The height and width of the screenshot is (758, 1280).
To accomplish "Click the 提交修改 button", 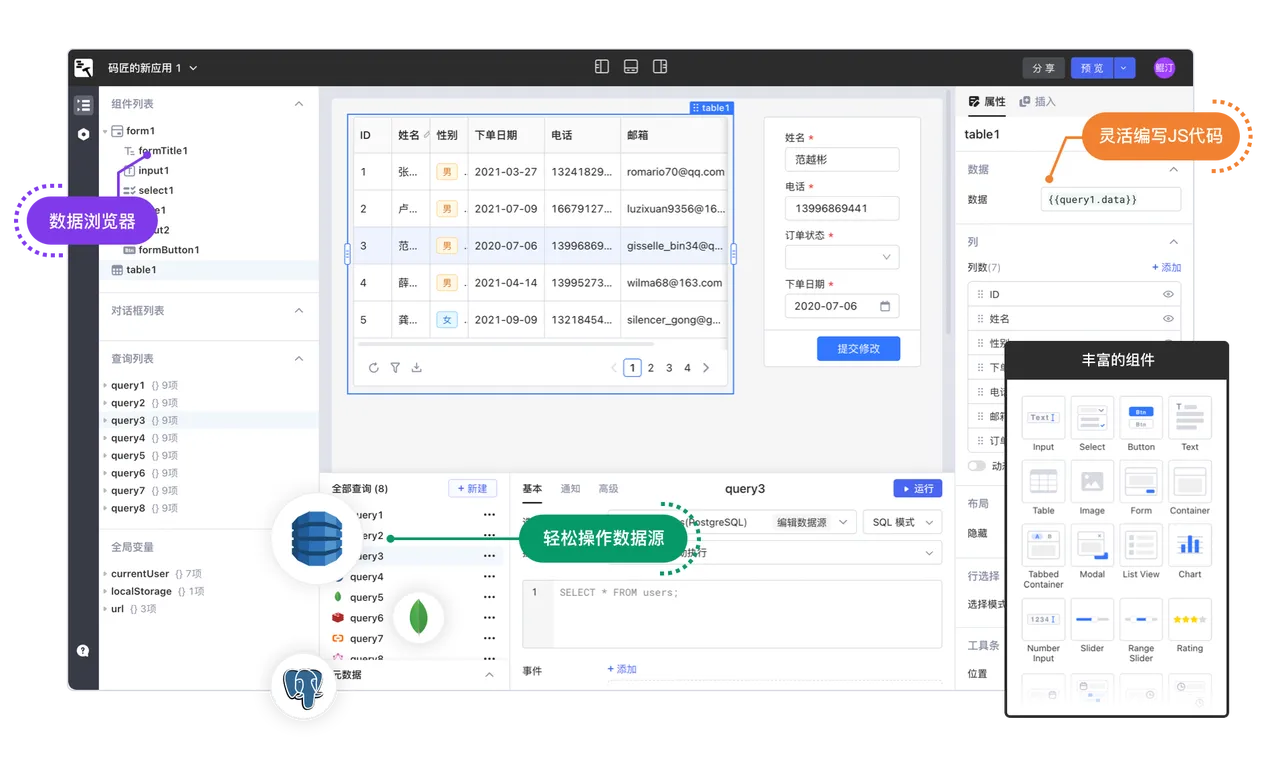I will coord(858,348).
